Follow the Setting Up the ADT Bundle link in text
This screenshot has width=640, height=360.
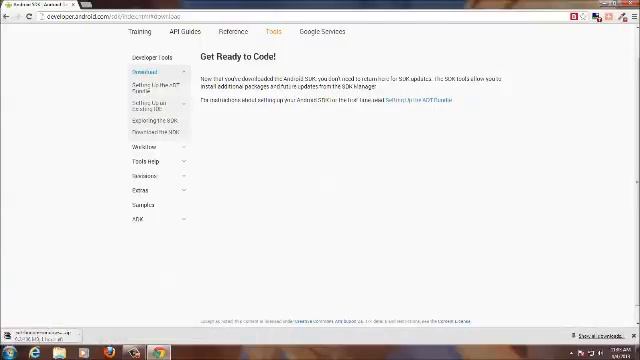[419, 100]
